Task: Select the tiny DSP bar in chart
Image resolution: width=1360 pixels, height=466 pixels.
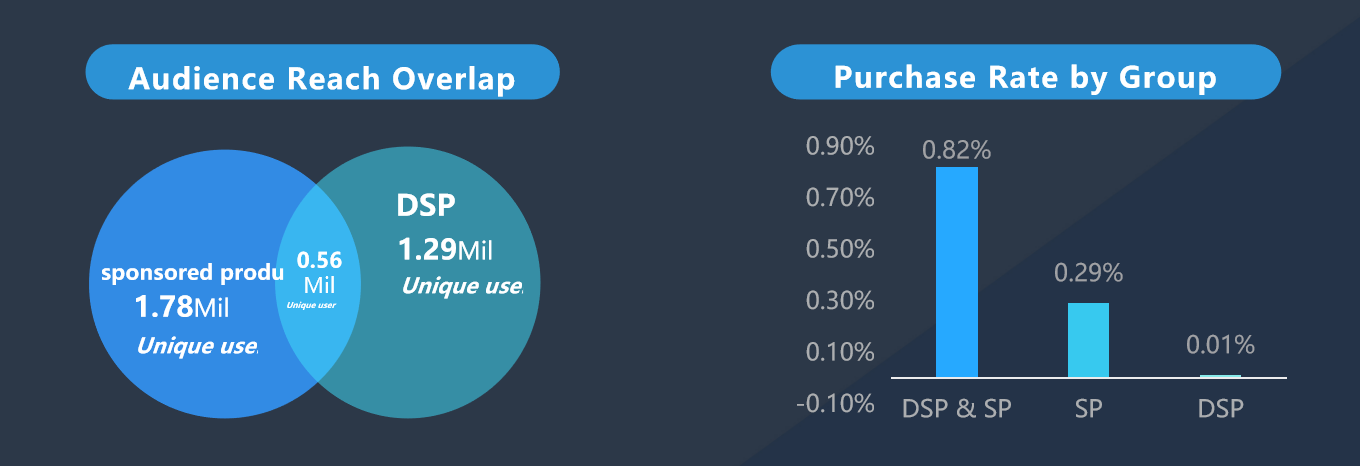Action: click(x=1220, y=376)
